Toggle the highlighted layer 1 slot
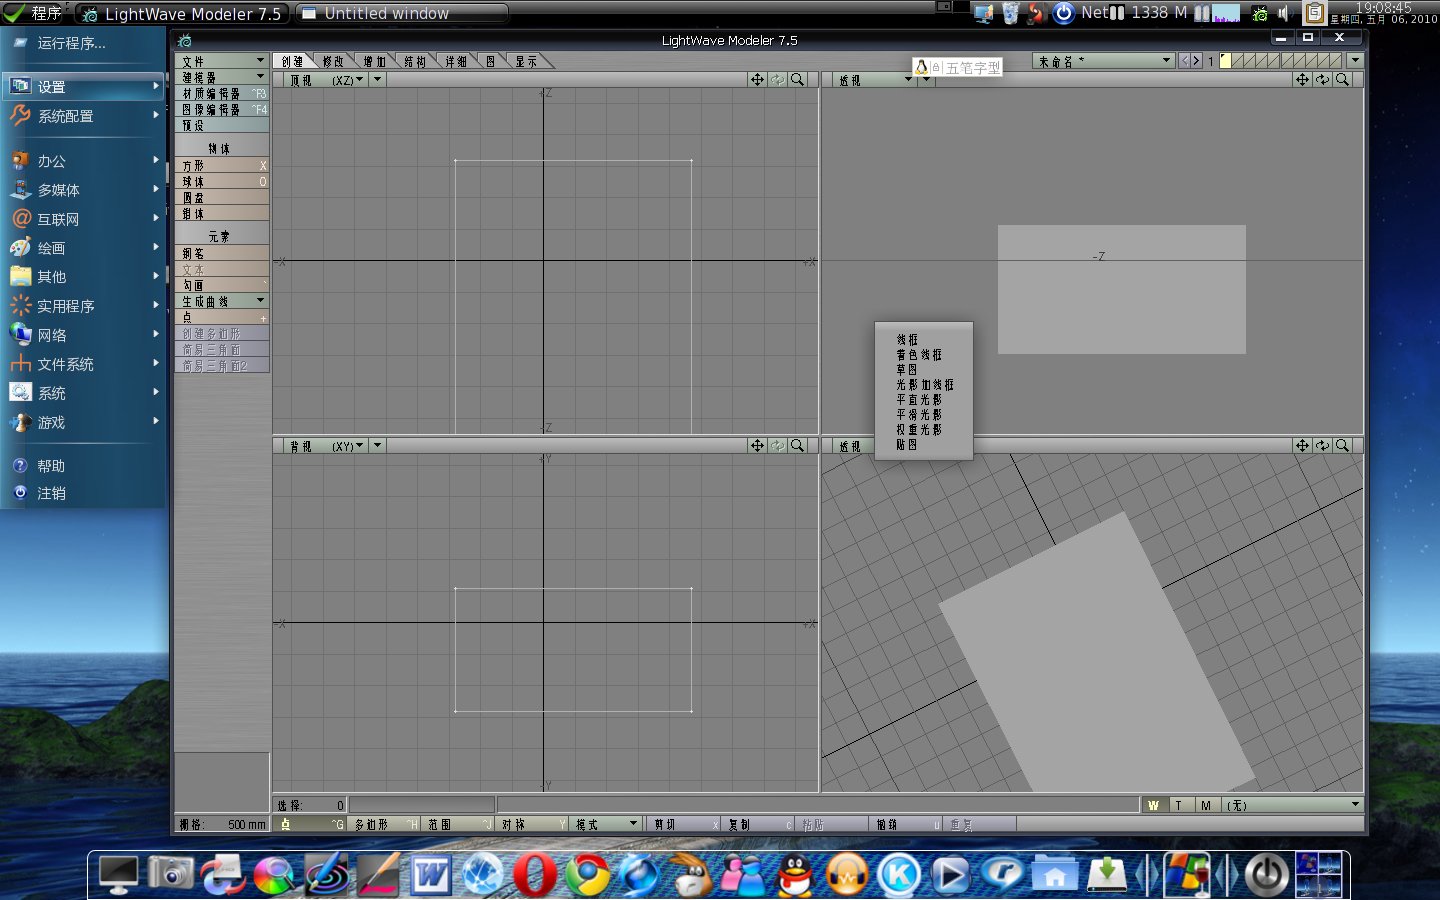The image size is (1440, 900). [x=1225, y=61]
